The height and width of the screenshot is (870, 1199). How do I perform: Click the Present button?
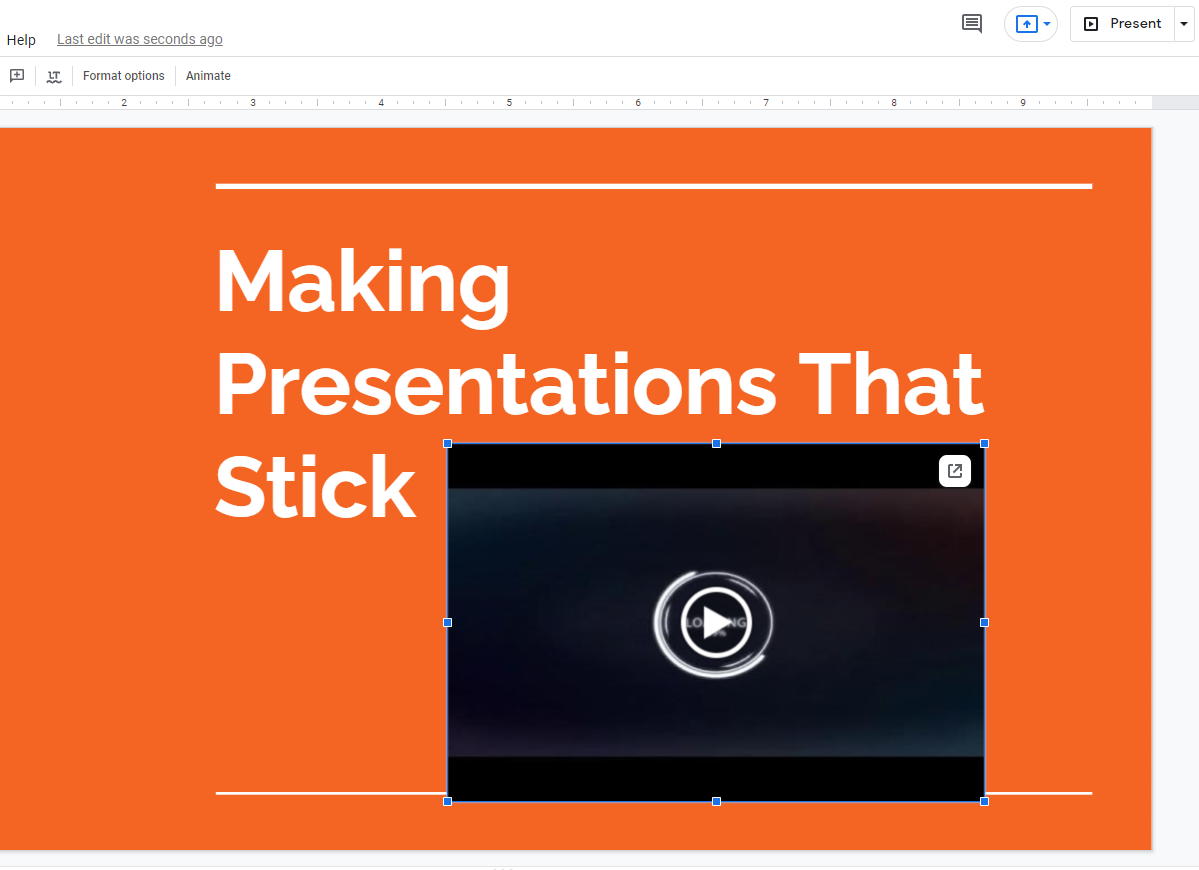tap(1122, 24)
